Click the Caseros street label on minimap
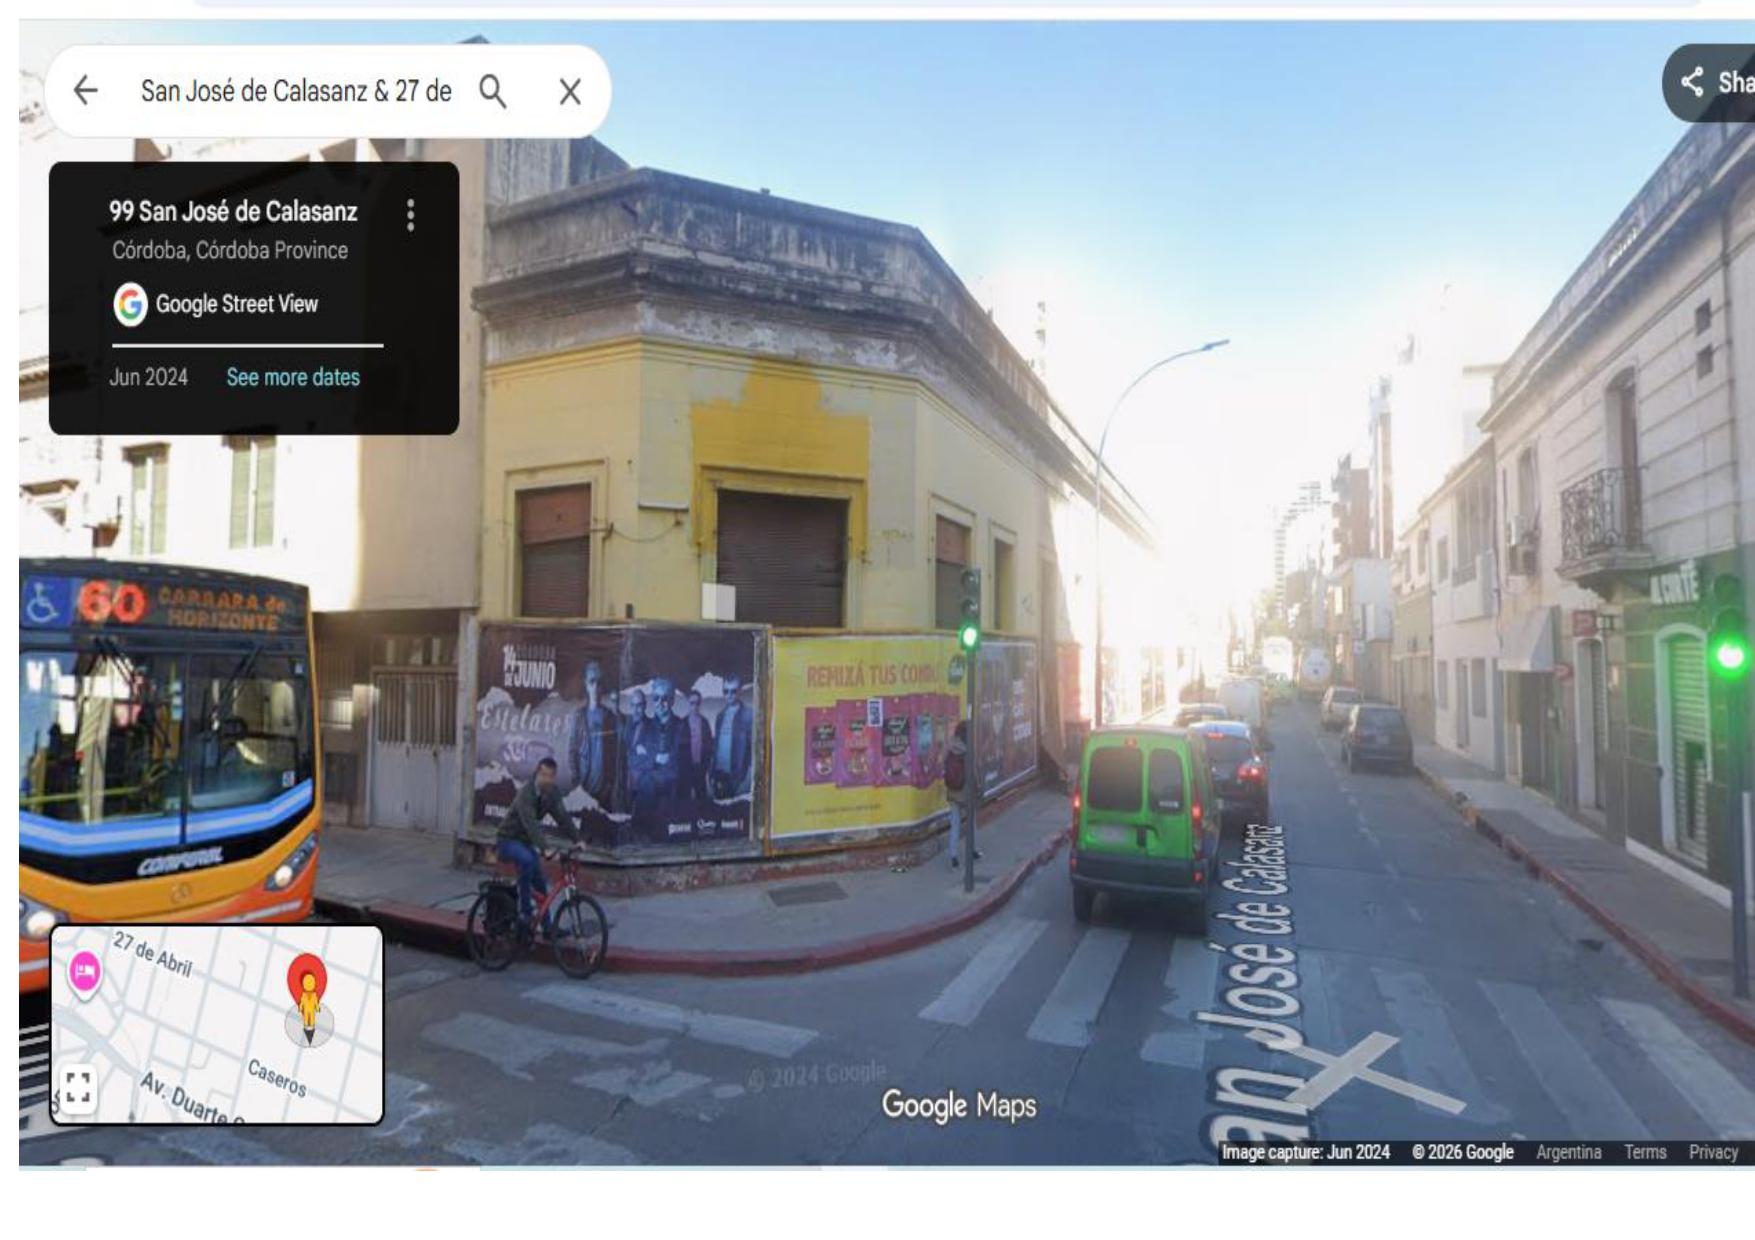Screen dimensions: 1755x1240 click(x=276, y=1078)
